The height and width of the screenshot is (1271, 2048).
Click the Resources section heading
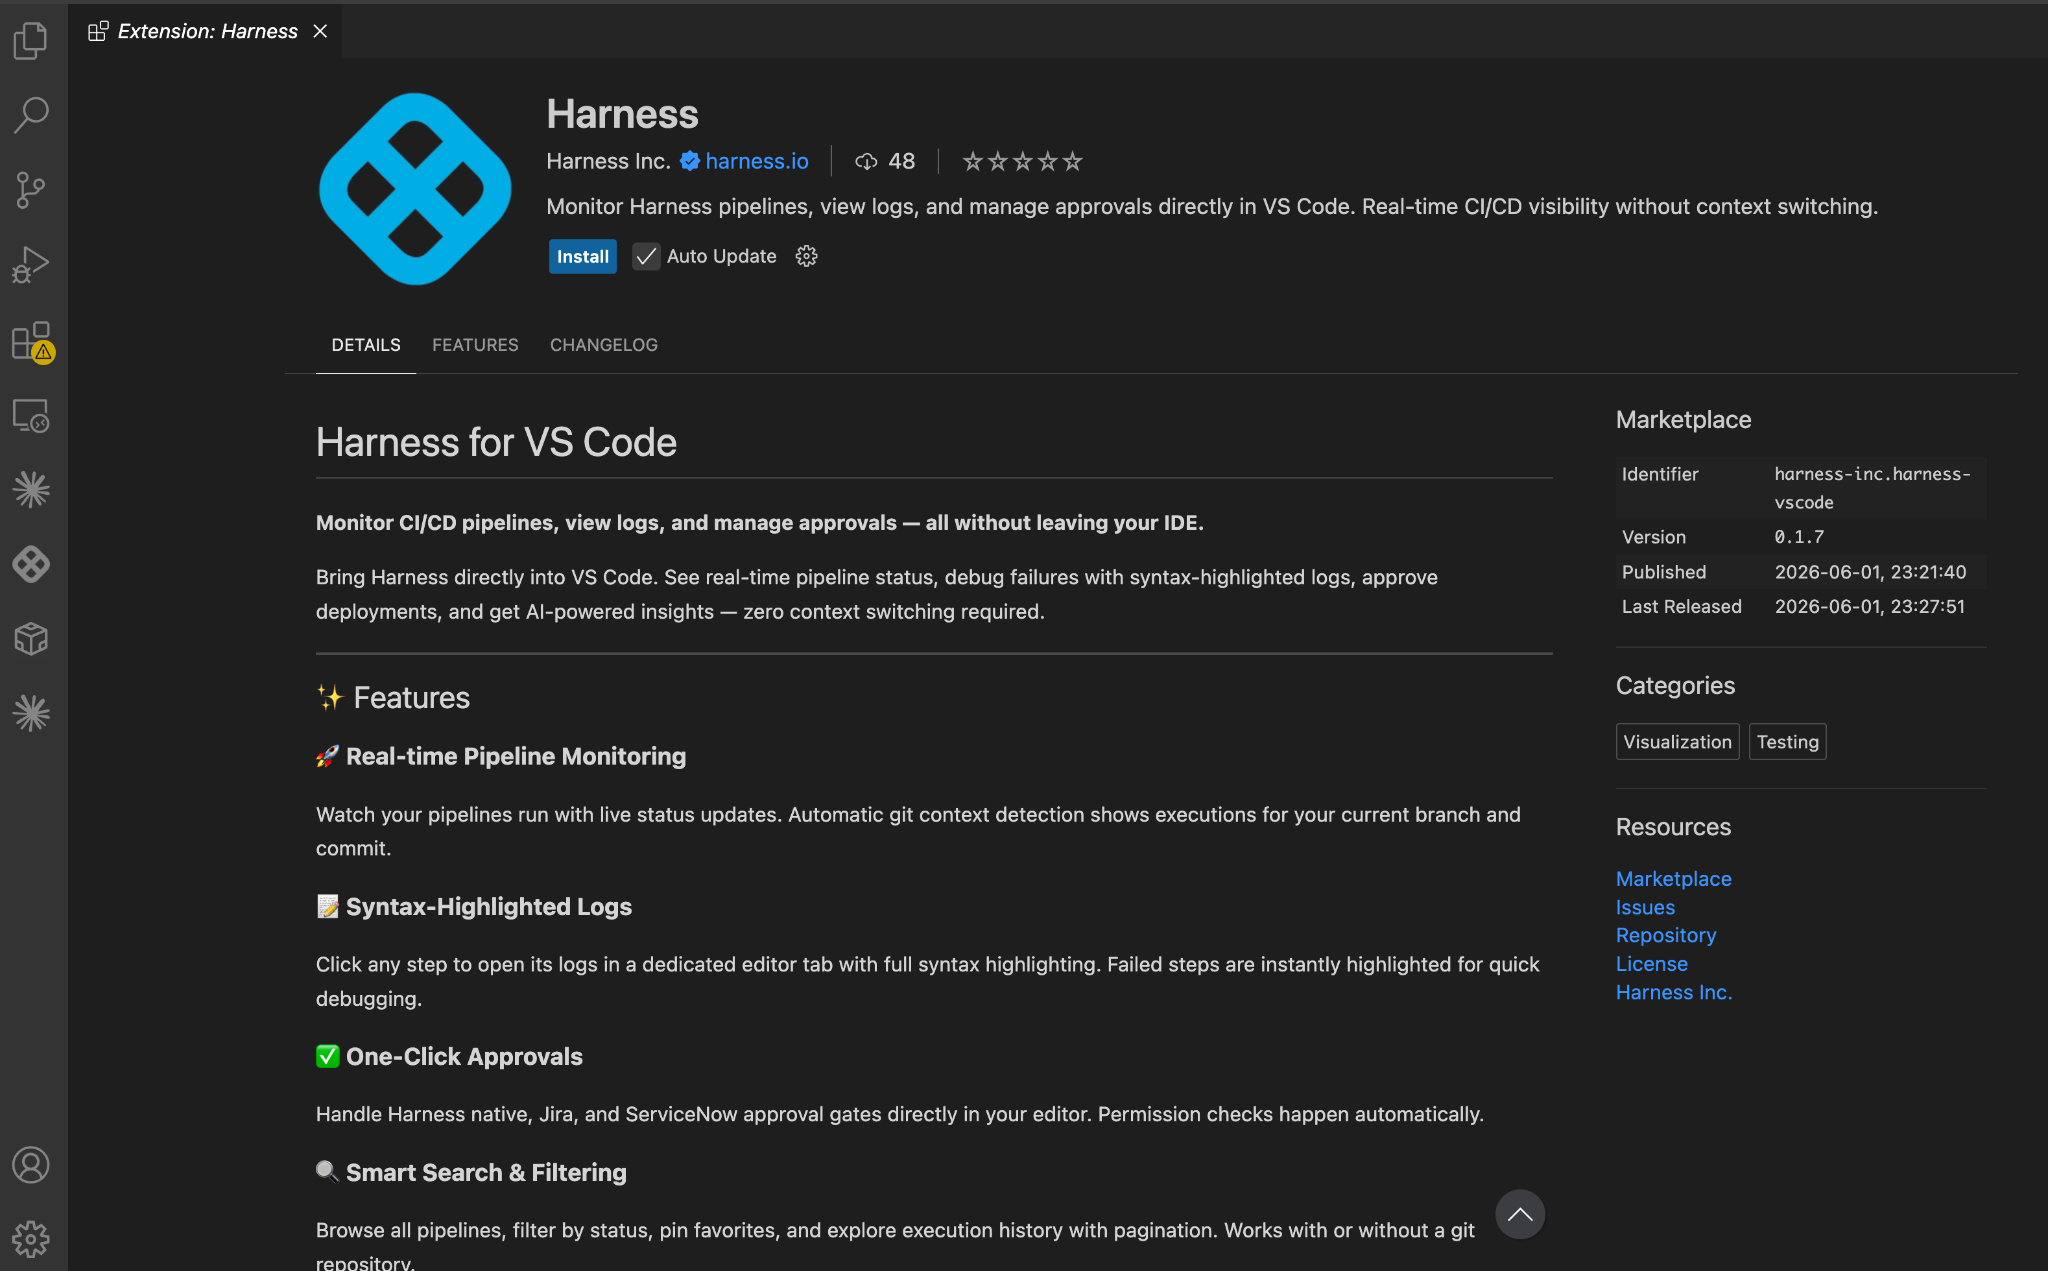(x=1673, y=827)
